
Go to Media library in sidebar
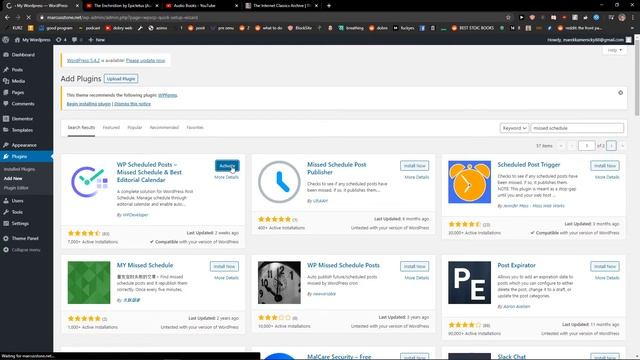(x=18, y=81)
